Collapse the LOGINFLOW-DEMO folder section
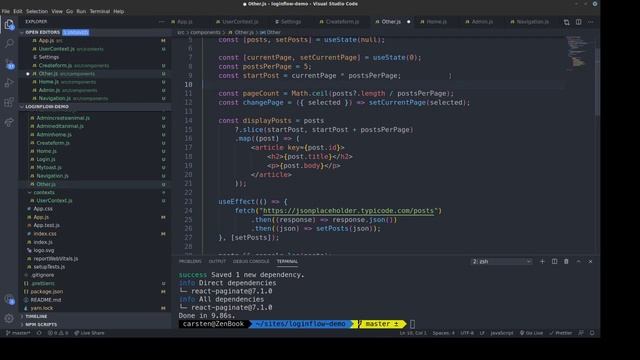 (22, 107)
